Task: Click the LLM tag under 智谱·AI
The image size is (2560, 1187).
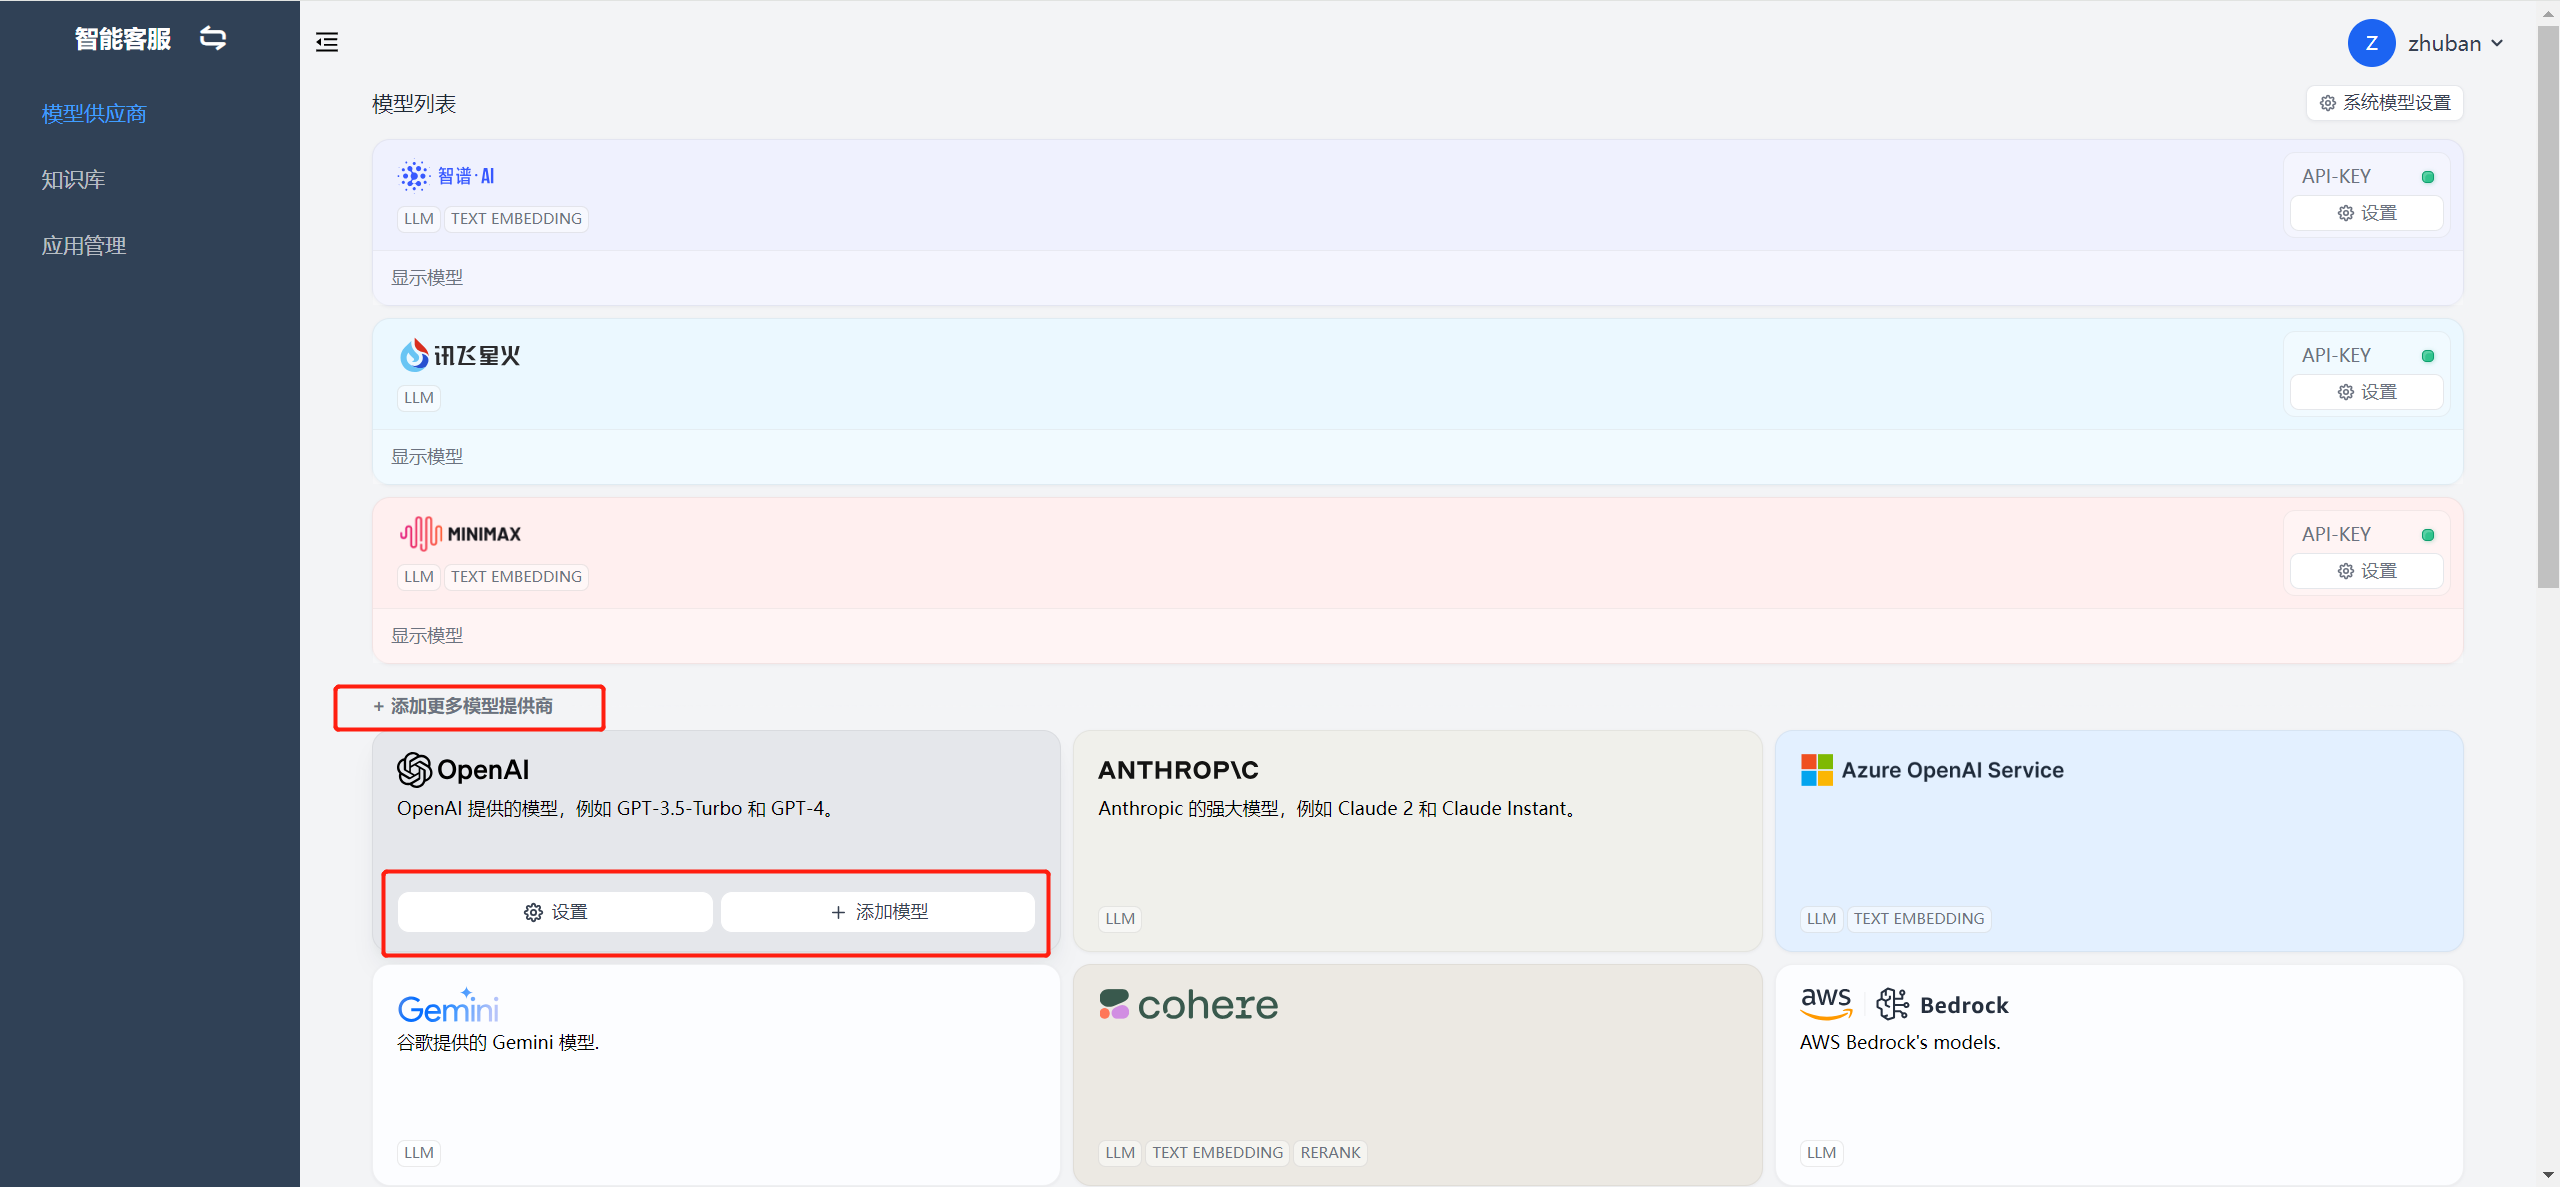Action: coord(419,219)
